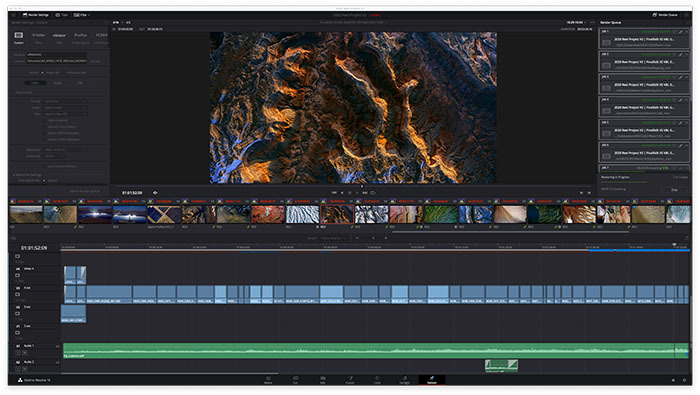Mute the Audio 1 track
Viewport: 700px width, 395px height.
click(25, 352)
